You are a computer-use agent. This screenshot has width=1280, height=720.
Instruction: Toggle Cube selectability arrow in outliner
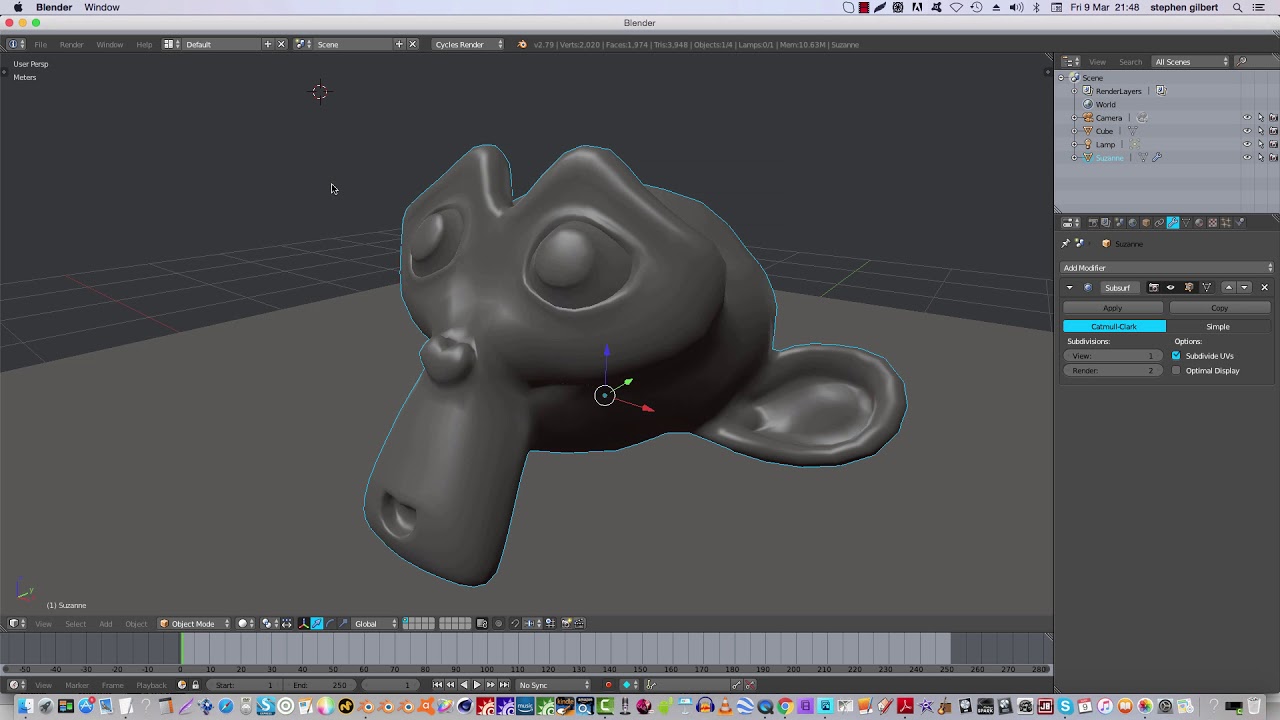coord(1260,131)
